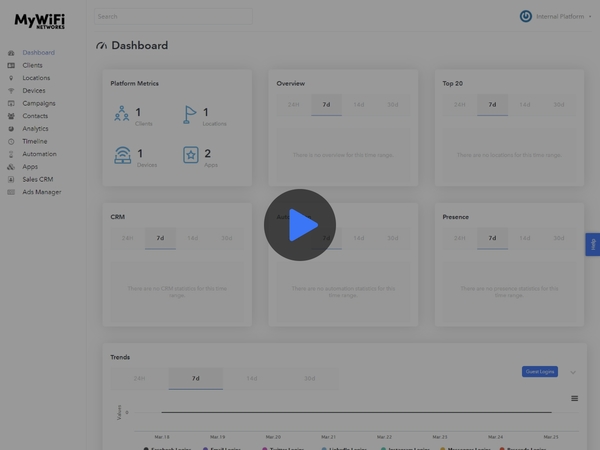Screen dimensions: 600x450
Task: Open the Sales CRM link text
Action: pos(38,179)
